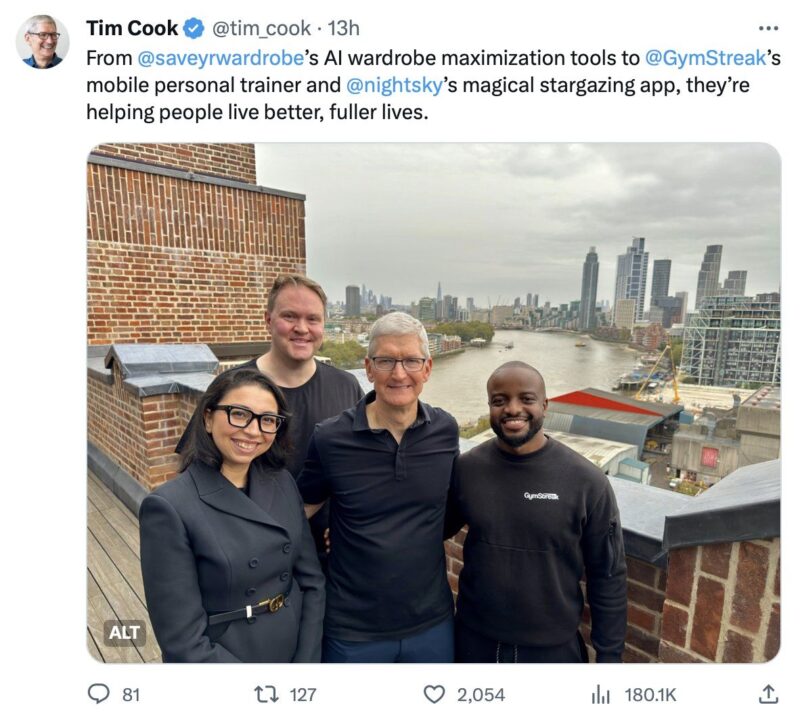Like the tweet with the heart icon
This screenshot has height=720, width=800.
pyautogui.click(x=434, y=694)
